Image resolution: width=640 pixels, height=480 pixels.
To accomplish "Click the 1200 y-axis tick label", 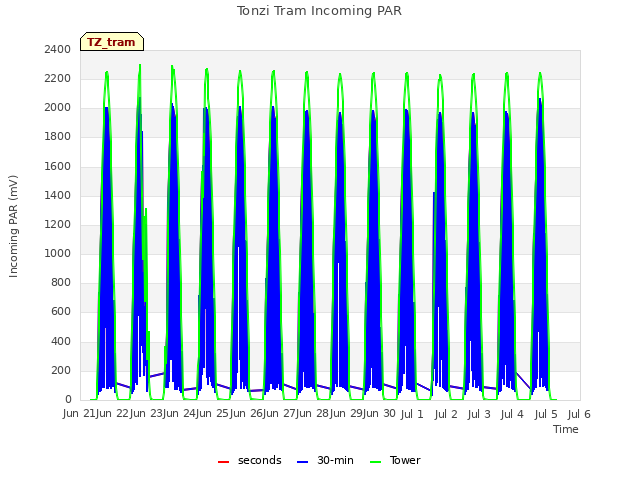I will click(58, 224).
